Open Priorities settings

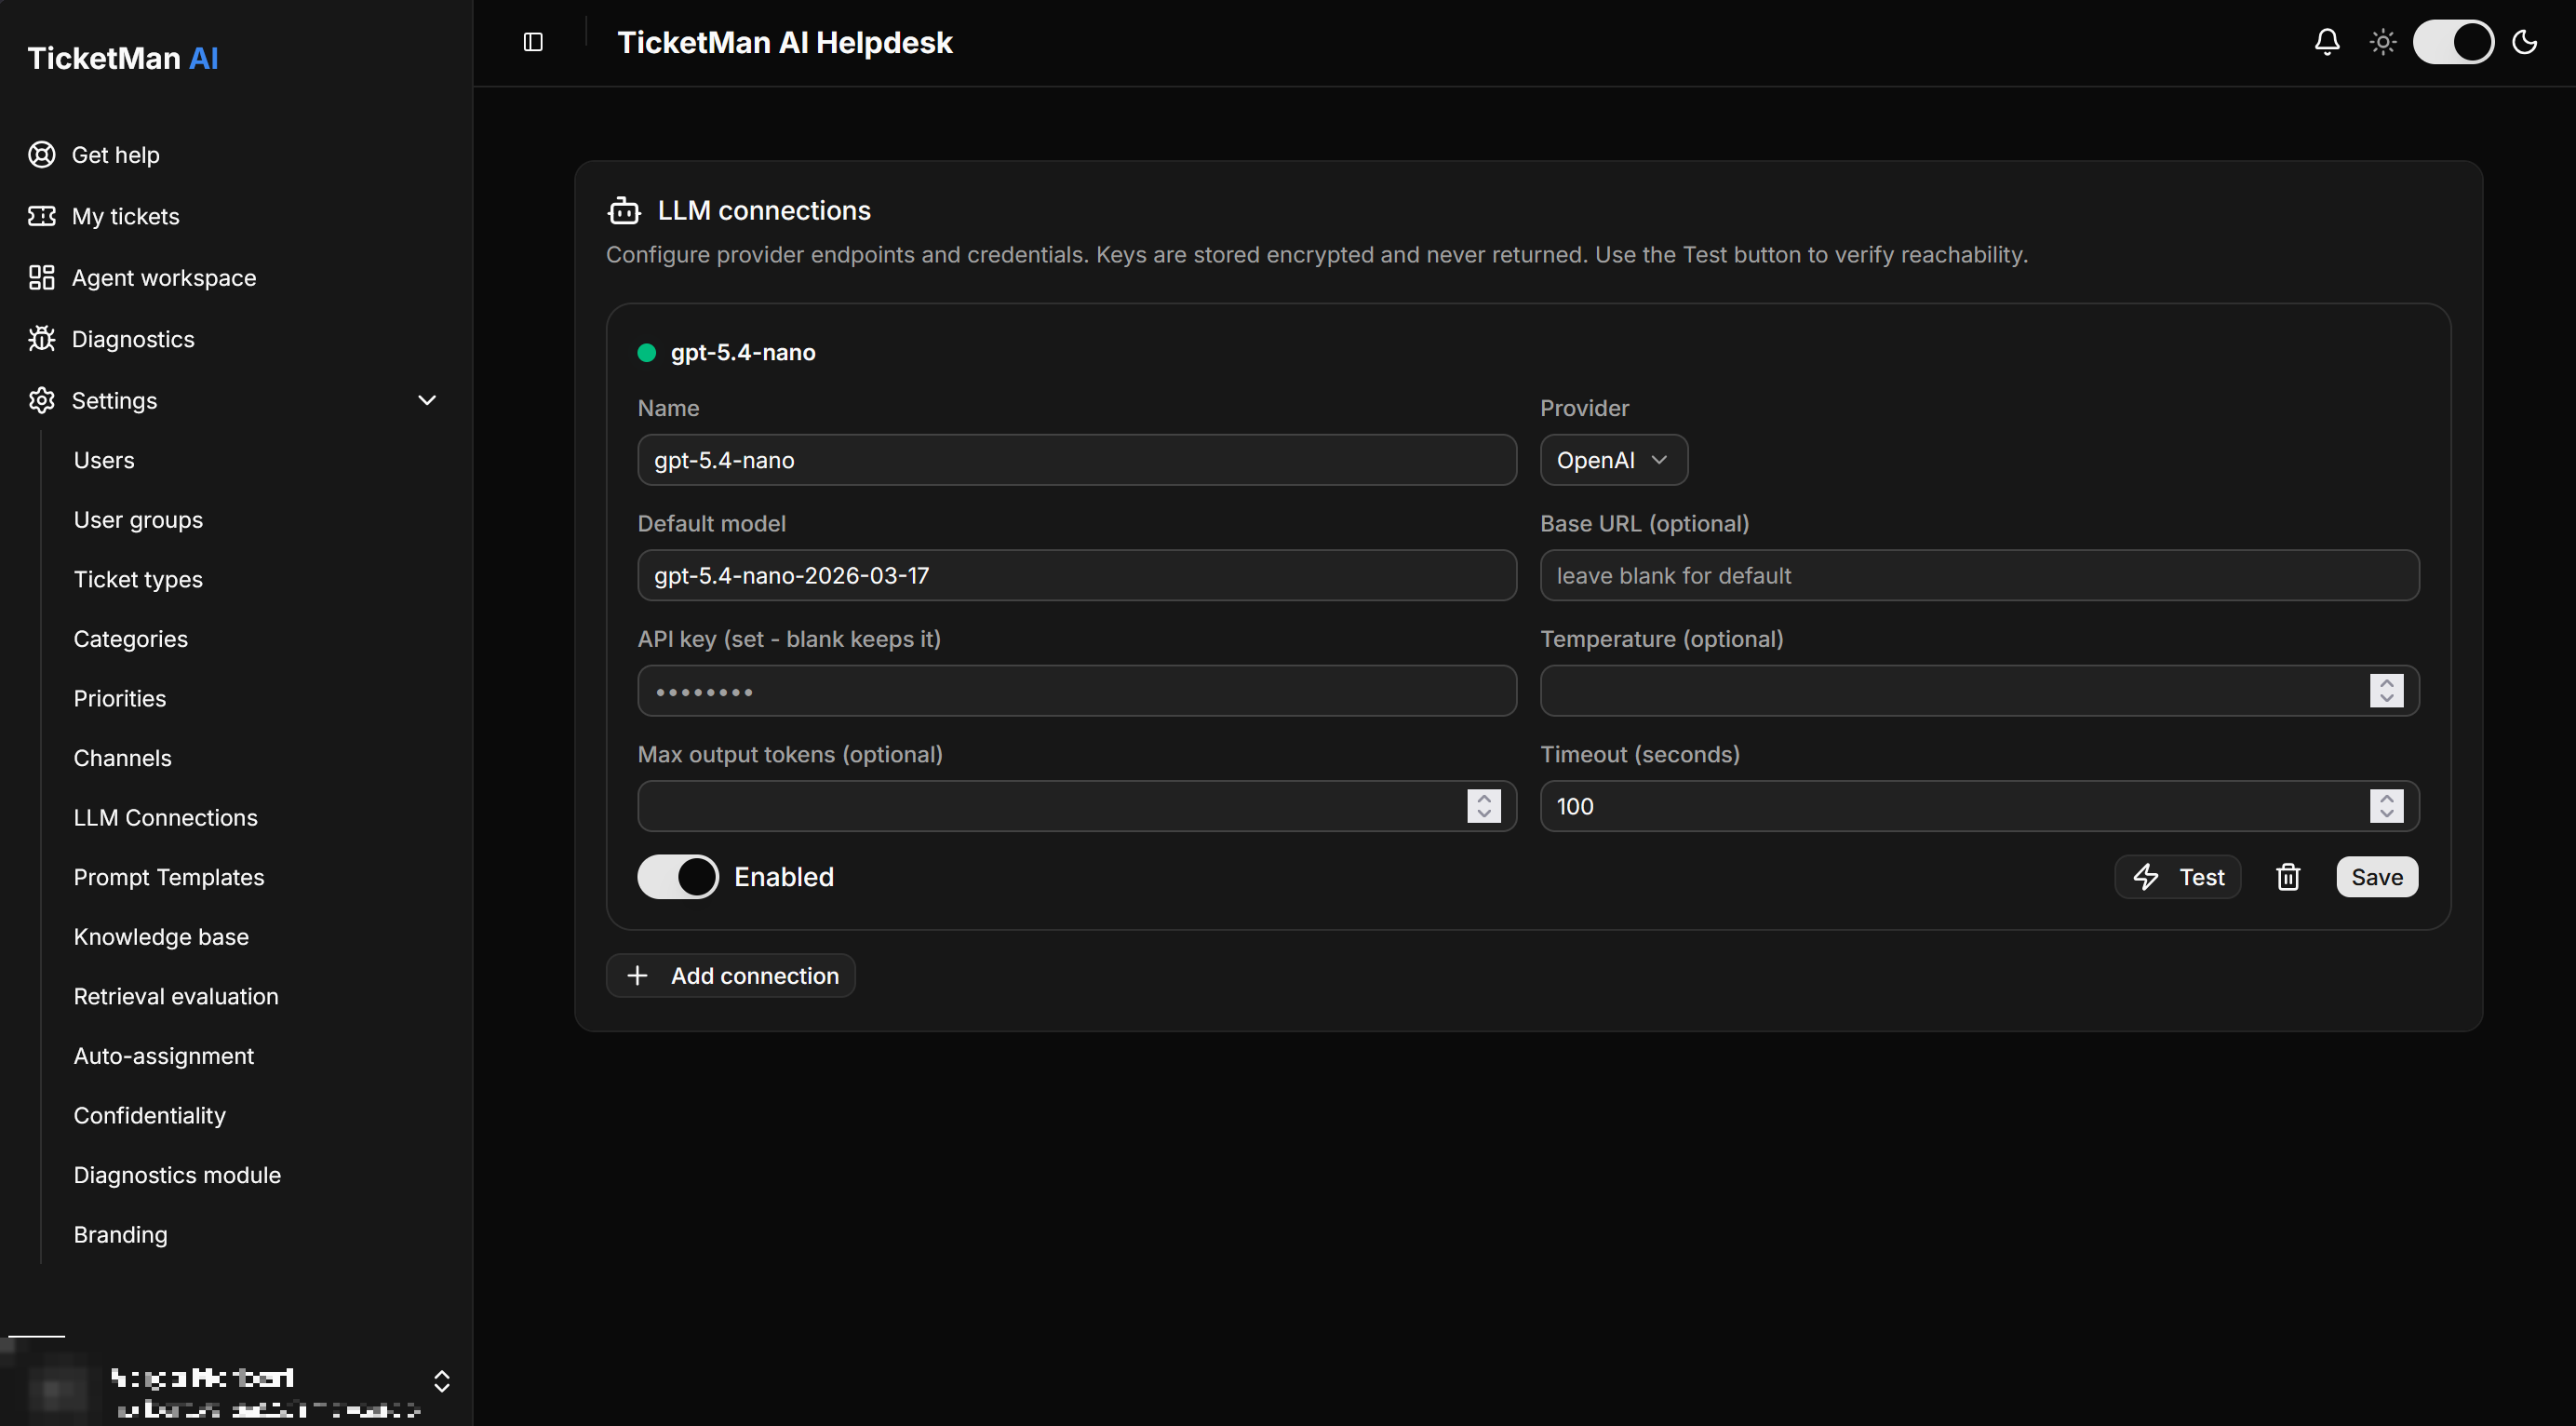[x=120, y=698]
